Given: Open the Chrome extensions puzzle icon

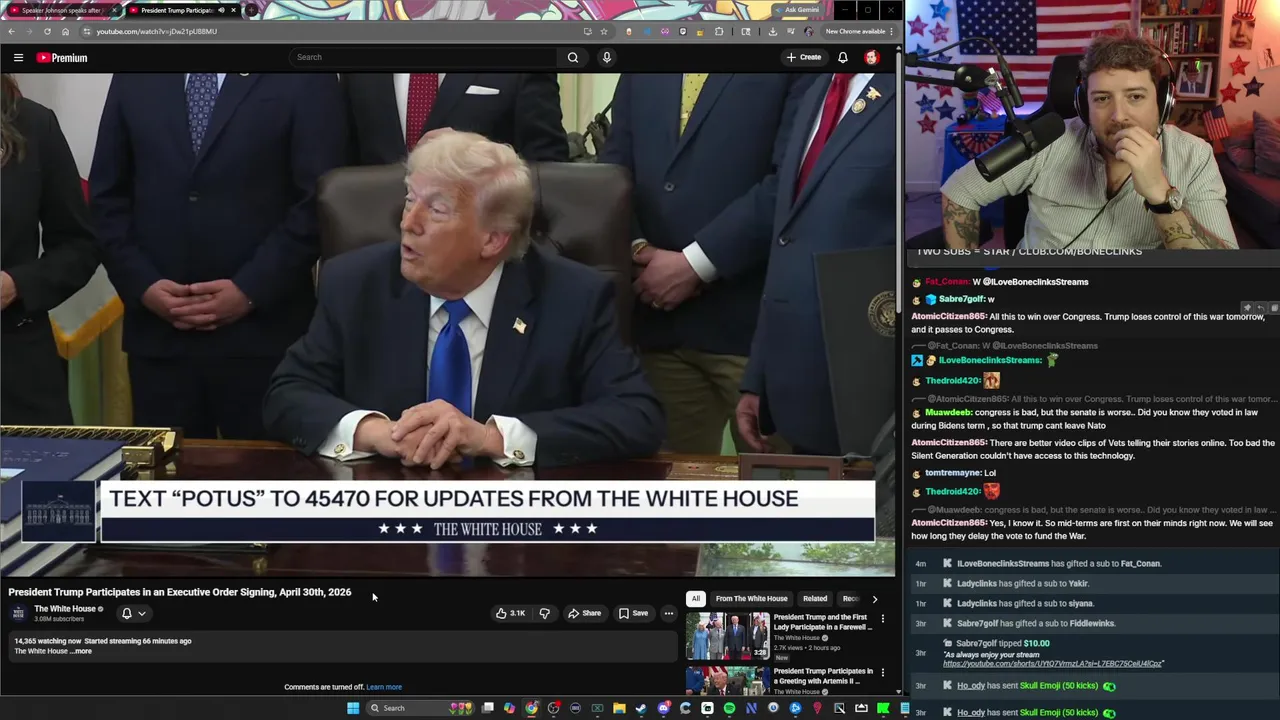Looking at the screenshot, I should [719, 31].
